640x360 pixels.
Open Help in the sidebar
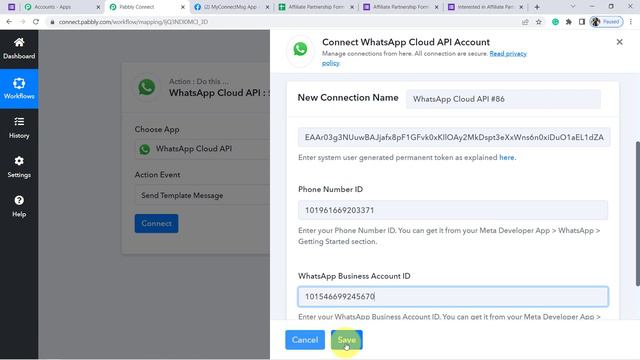[19, 206]
